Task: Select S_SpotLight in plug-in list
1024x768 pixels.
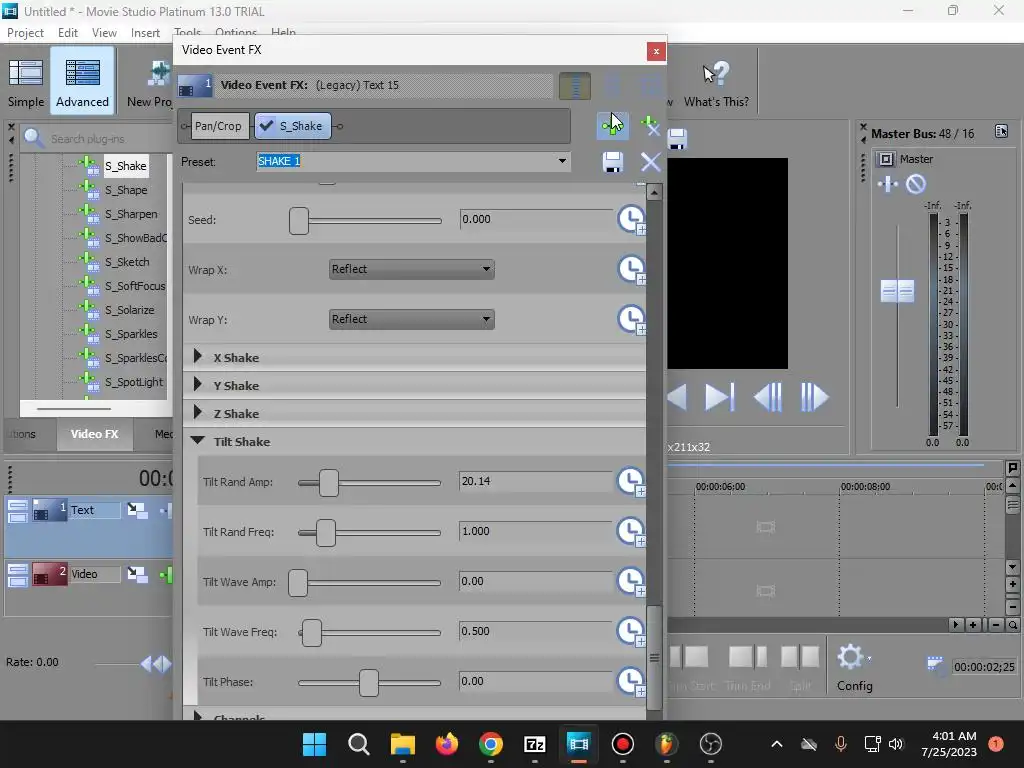Action: (x=134, y=382)
